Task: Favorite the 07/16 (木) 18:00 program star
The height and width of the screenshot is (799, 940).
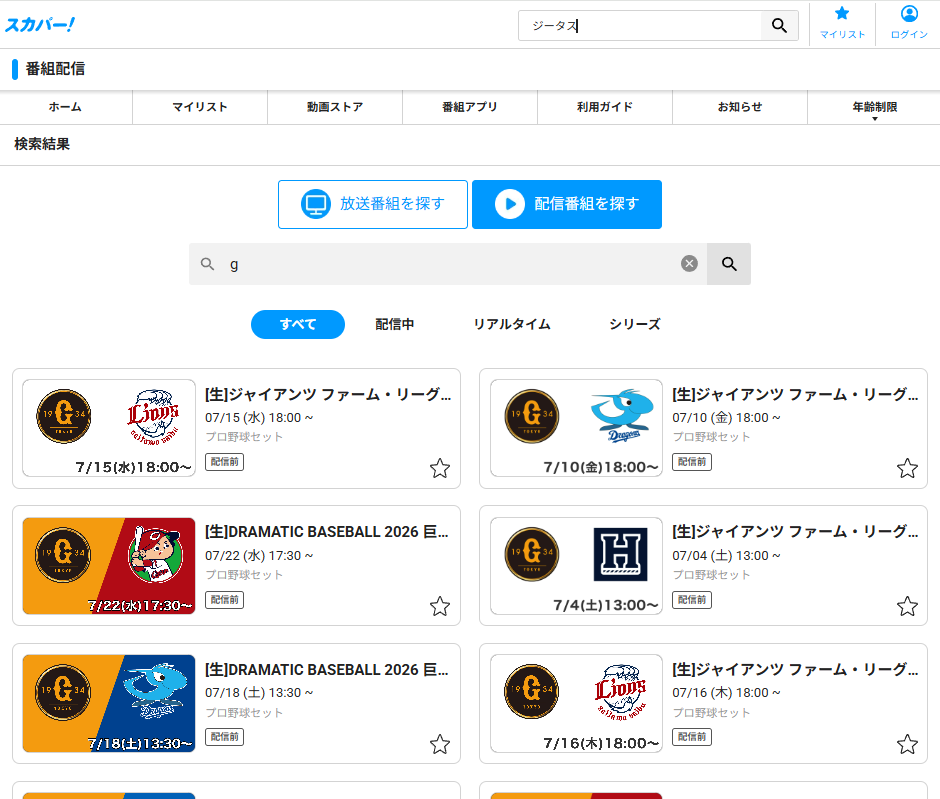Action: point(907,744)
